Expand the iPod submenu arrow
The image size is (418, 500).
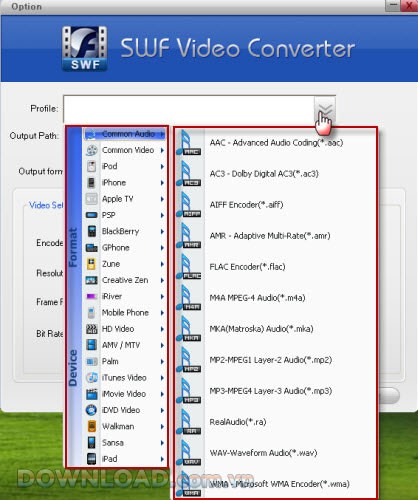[x=162, y=166]
